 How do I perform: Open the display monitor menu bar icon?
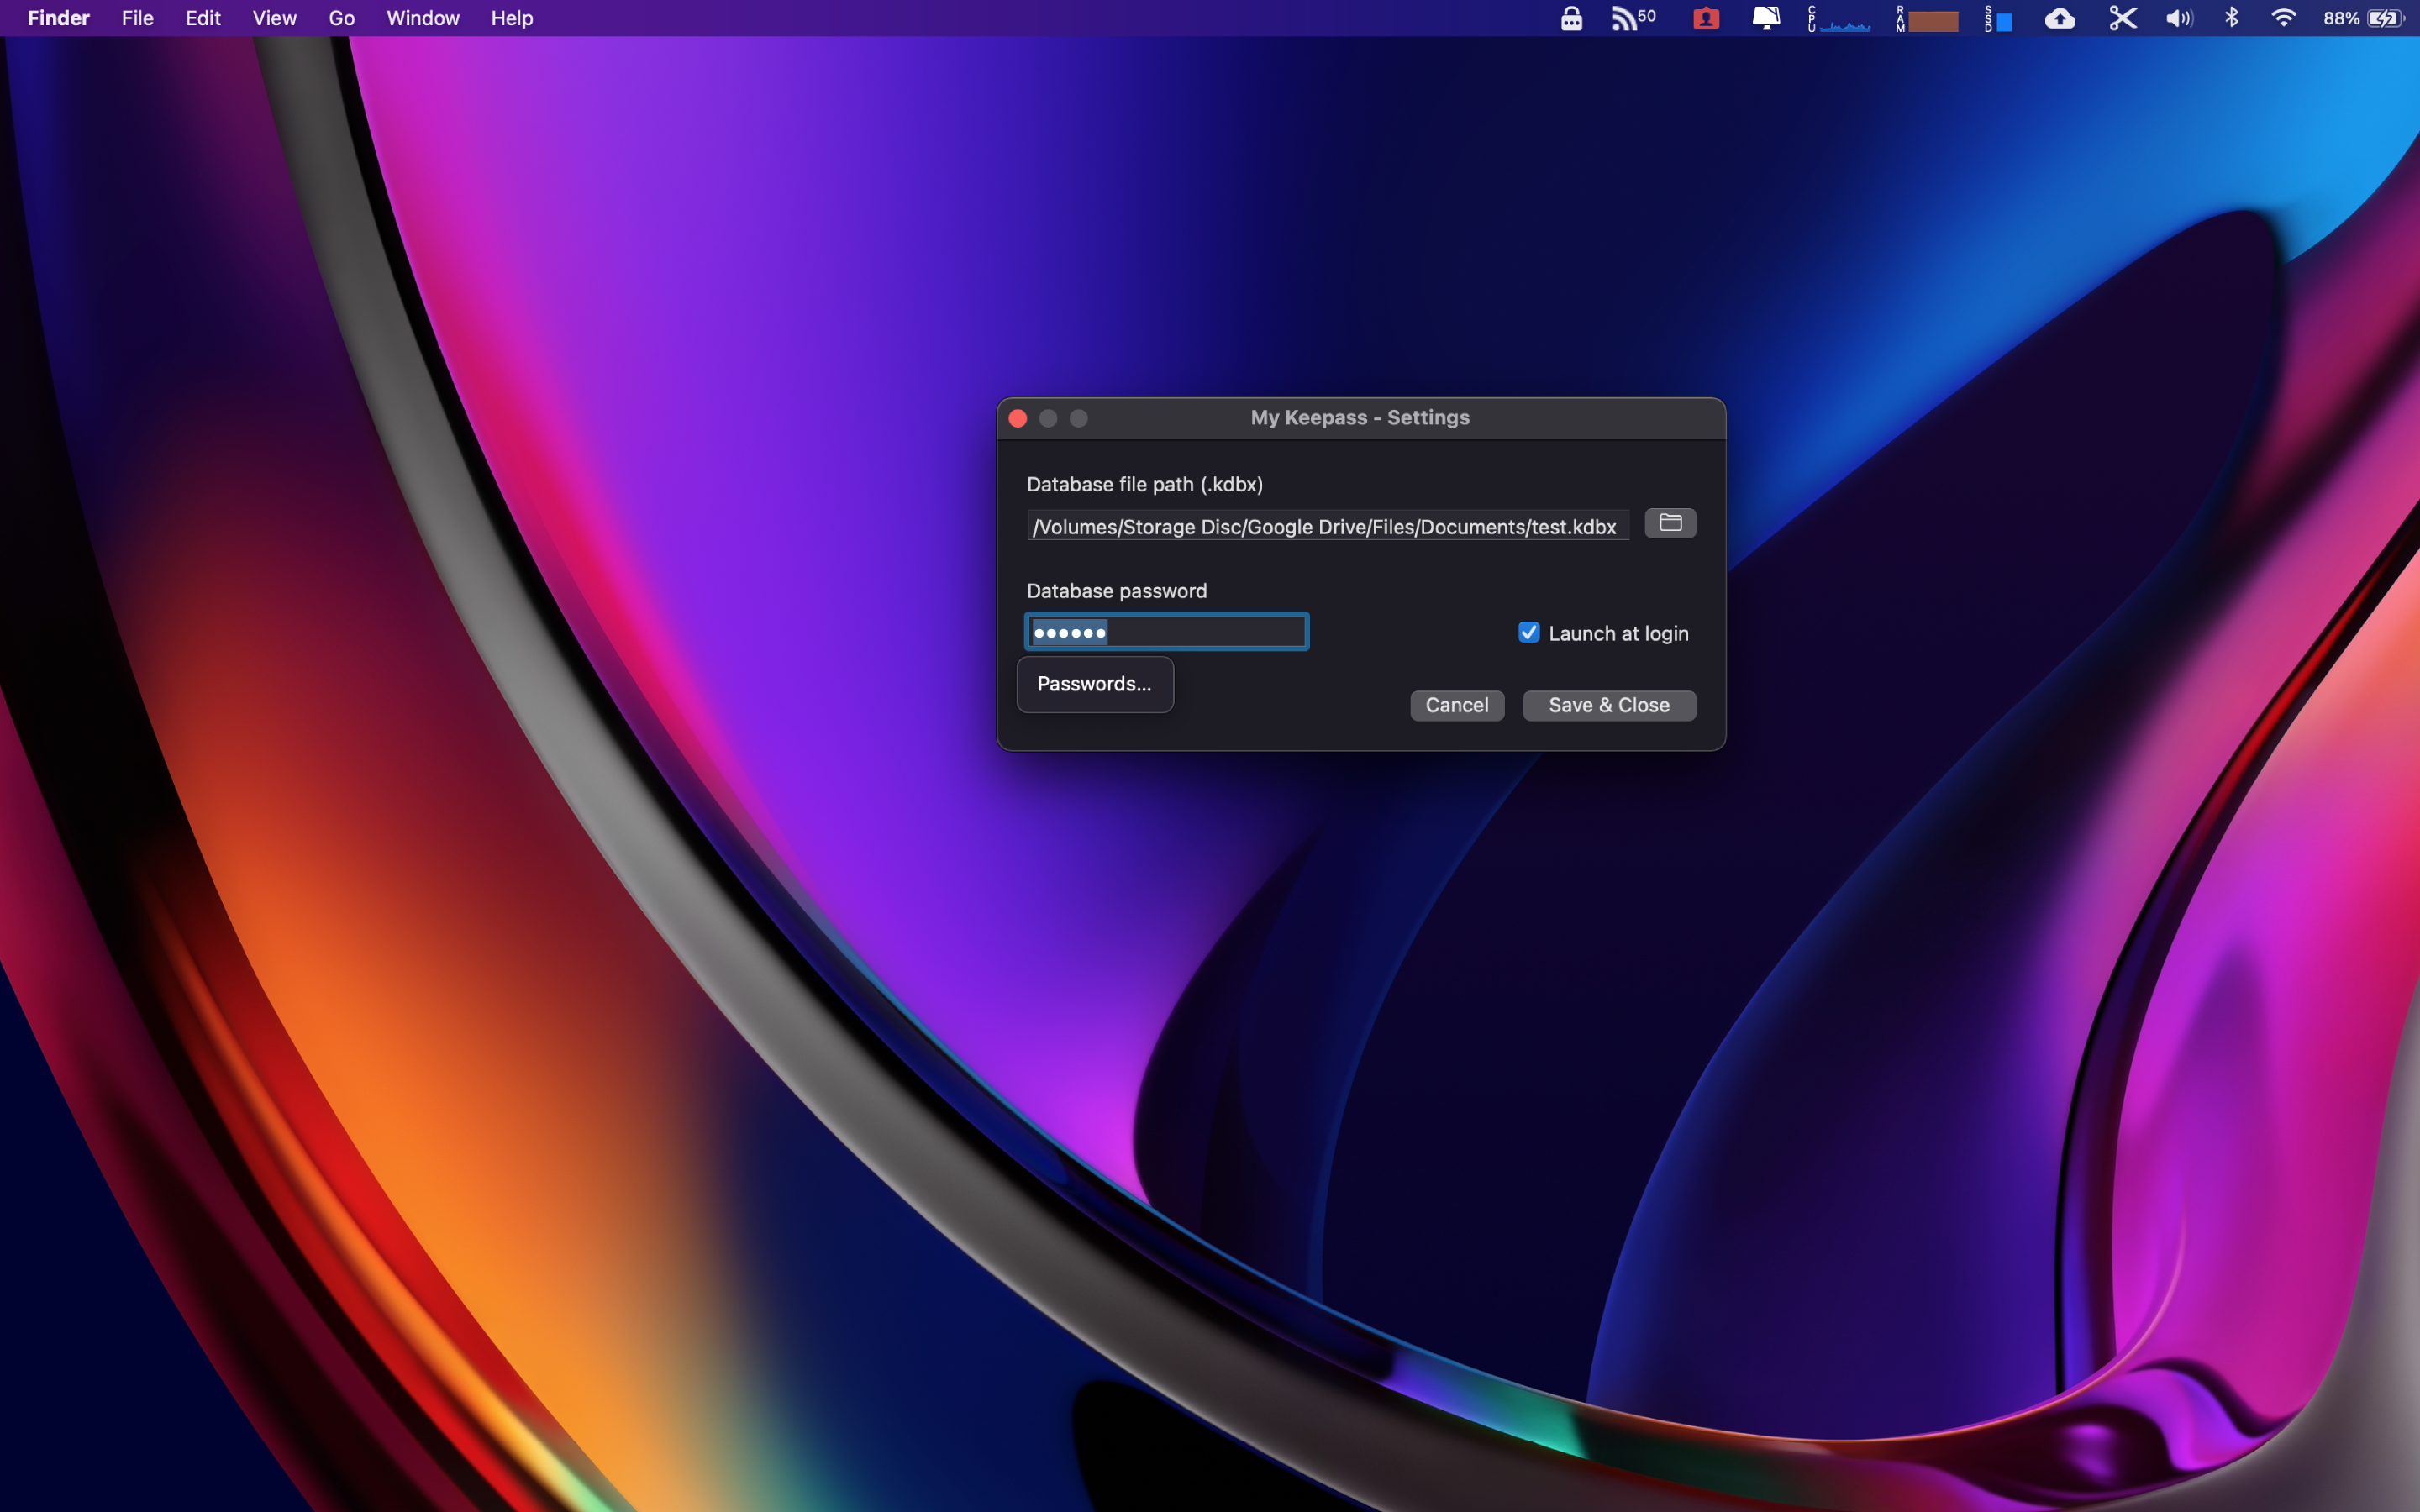[1766, 18]
